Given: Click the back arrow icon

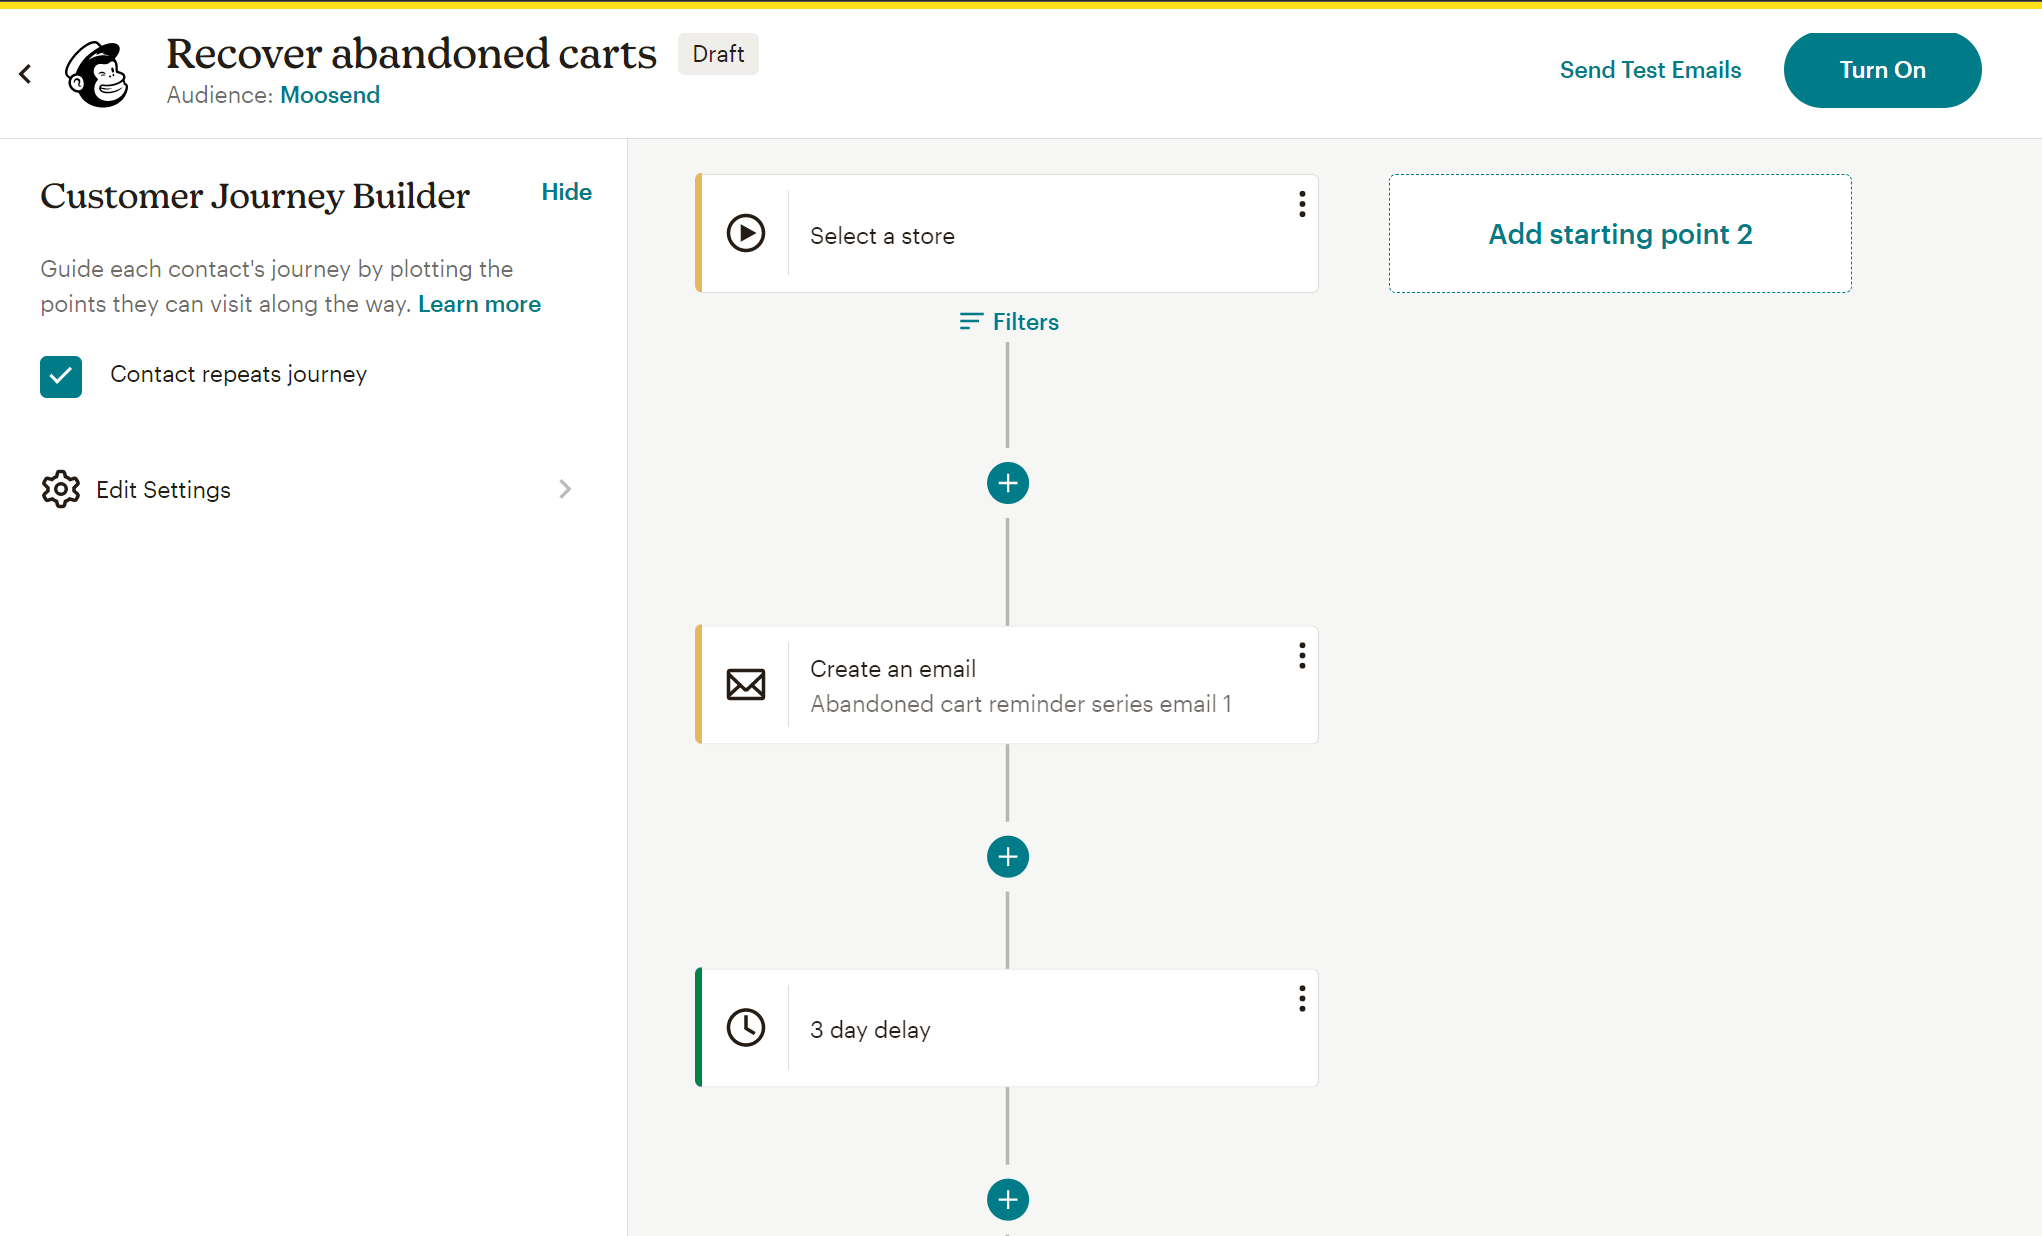Looking at the screenshot, I should pyautogui.click(x=25, y=74).
